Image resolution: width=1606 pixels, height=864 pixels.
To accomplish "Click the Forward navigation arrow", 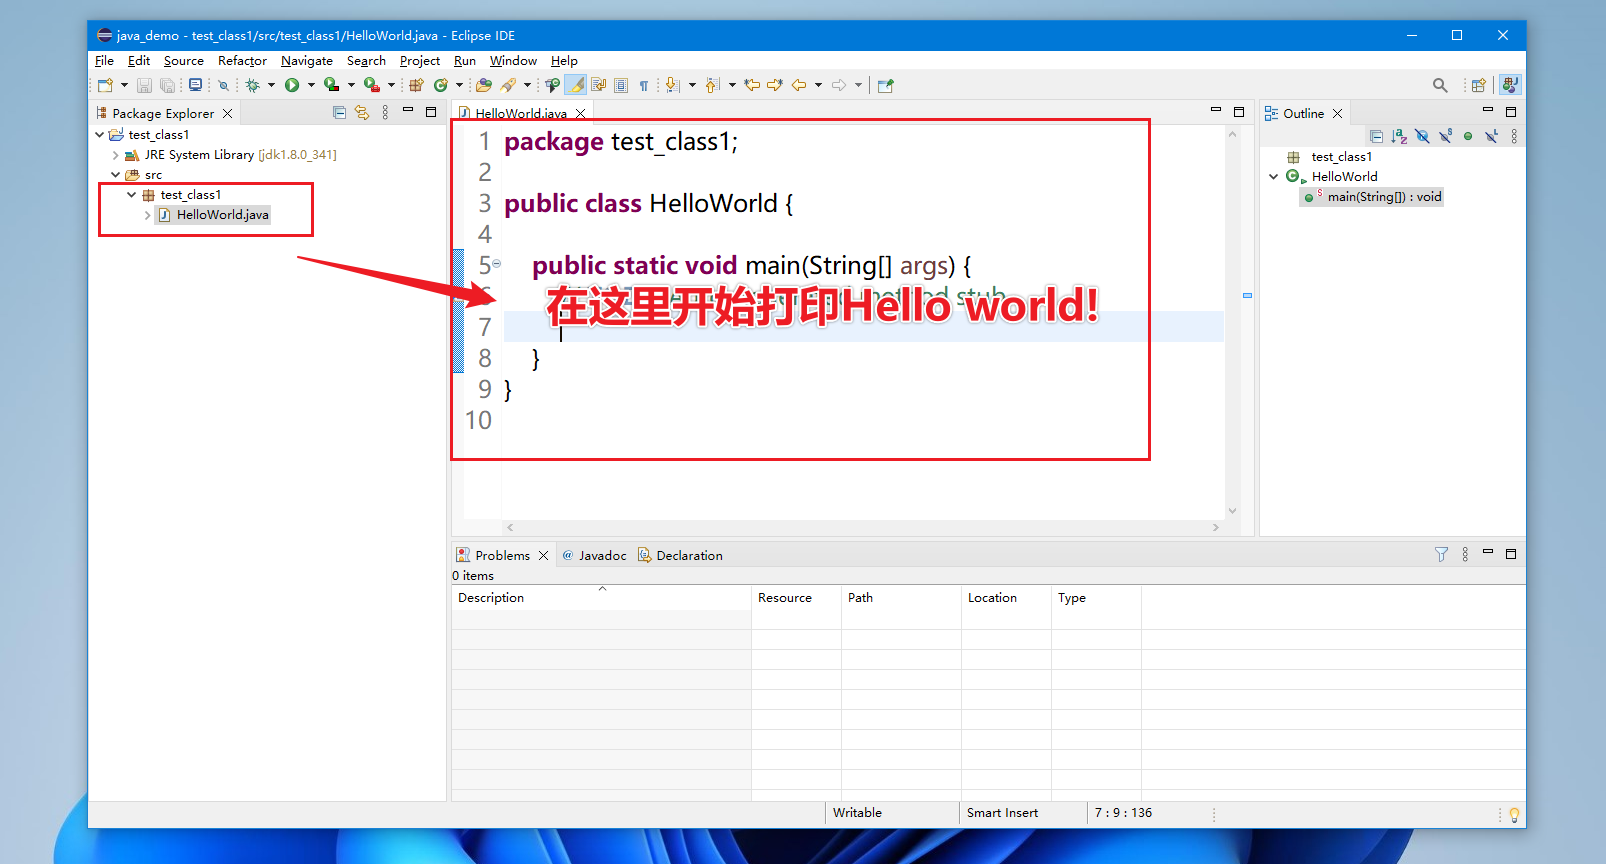I will click(x=839, y=85).
